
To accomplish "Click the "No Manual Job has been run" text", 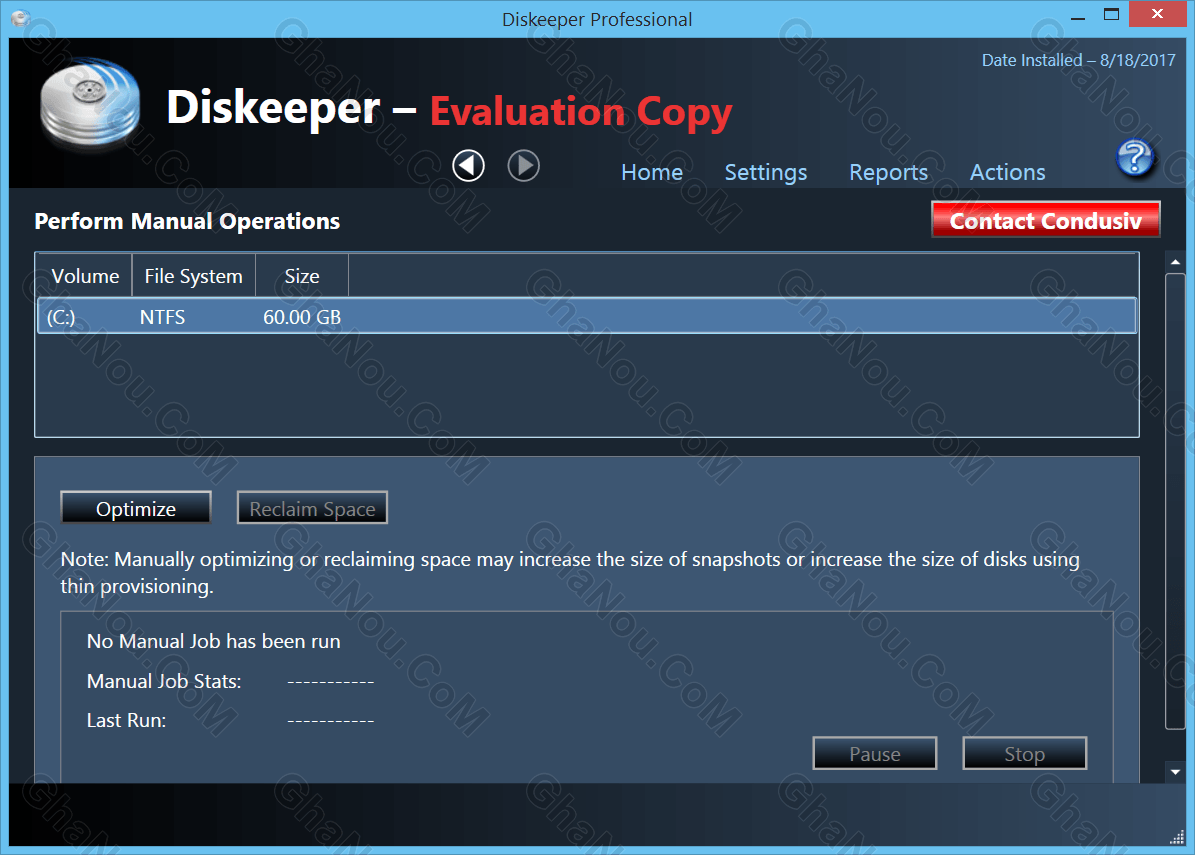I will [213, 641].
